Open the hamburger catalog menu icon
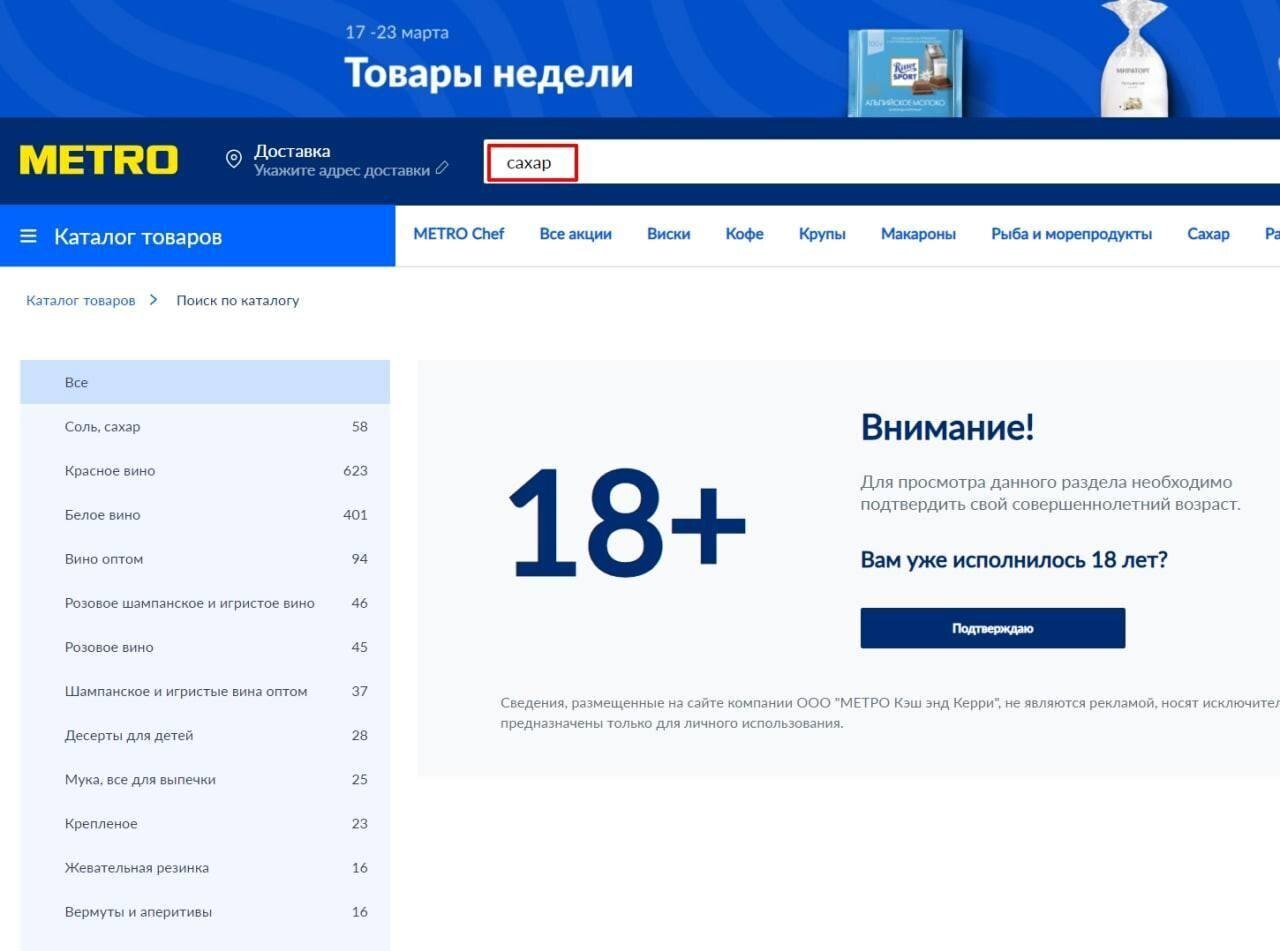This screenshot has width=1280, height=951. click(29, 236)
